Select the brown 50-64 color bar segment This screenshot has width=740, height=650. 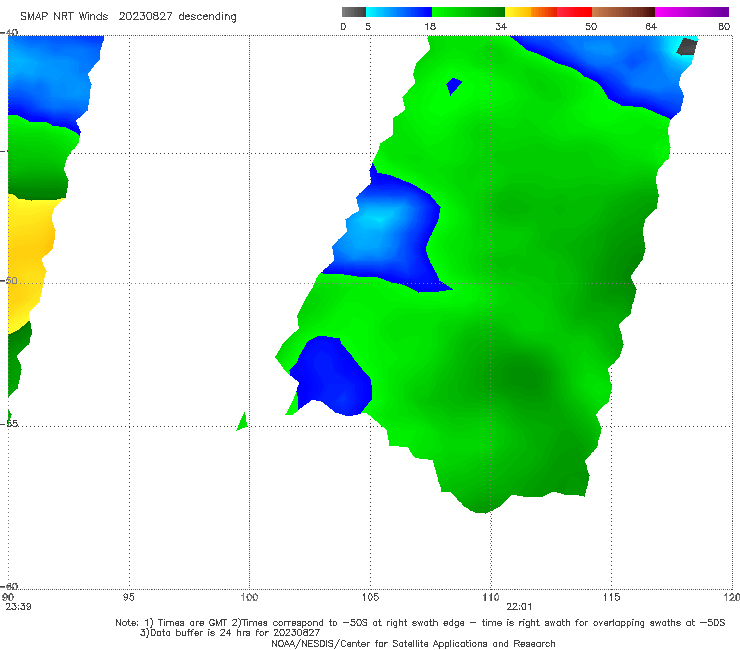click(623, 12)
